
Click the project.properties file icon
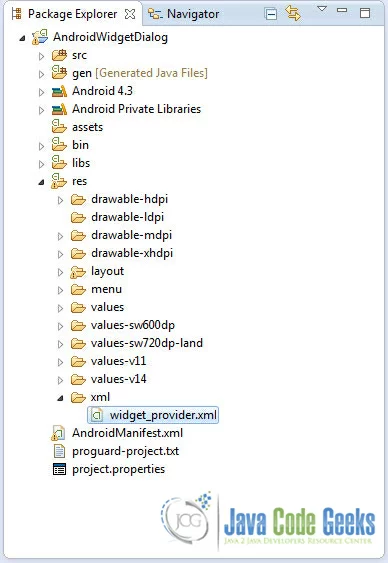59,469
